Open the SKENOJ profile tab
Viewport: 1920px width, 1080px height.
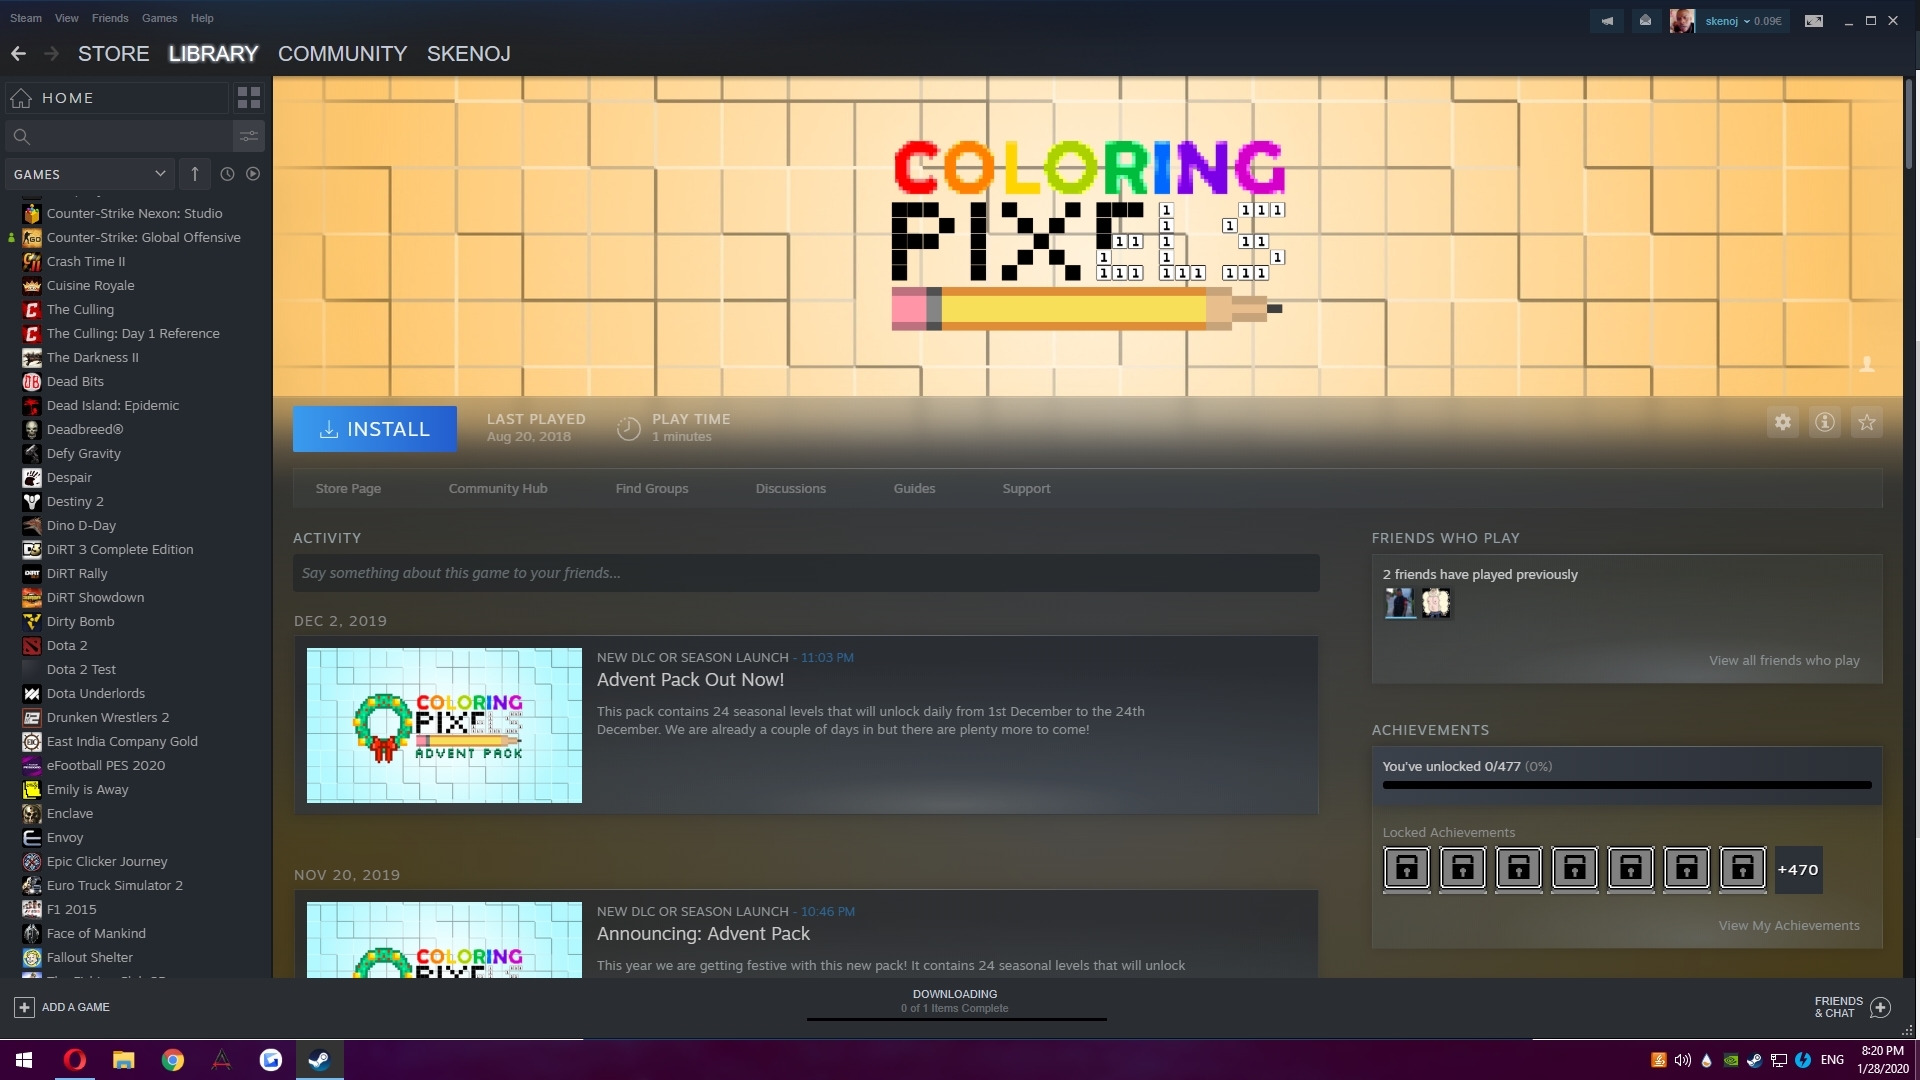[469, 54]
